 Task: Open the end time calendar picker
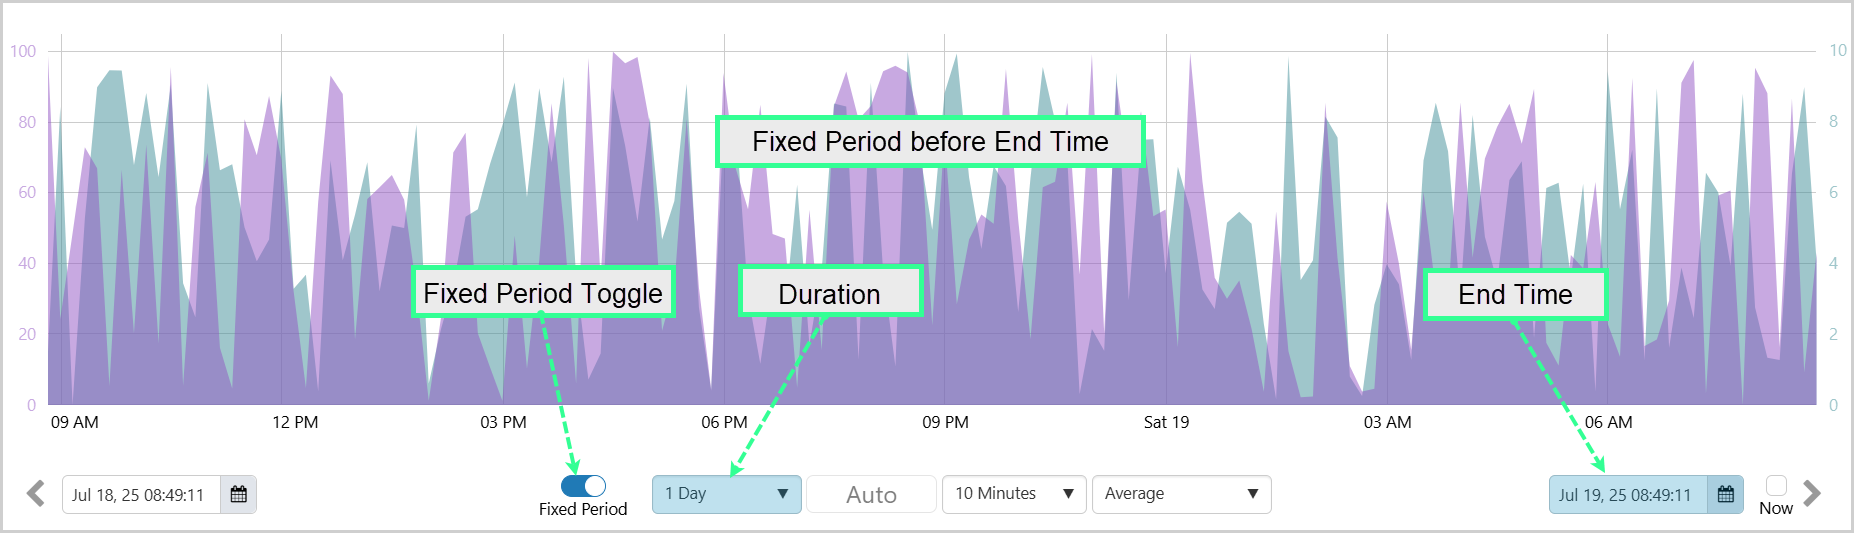pos(1725,494)
